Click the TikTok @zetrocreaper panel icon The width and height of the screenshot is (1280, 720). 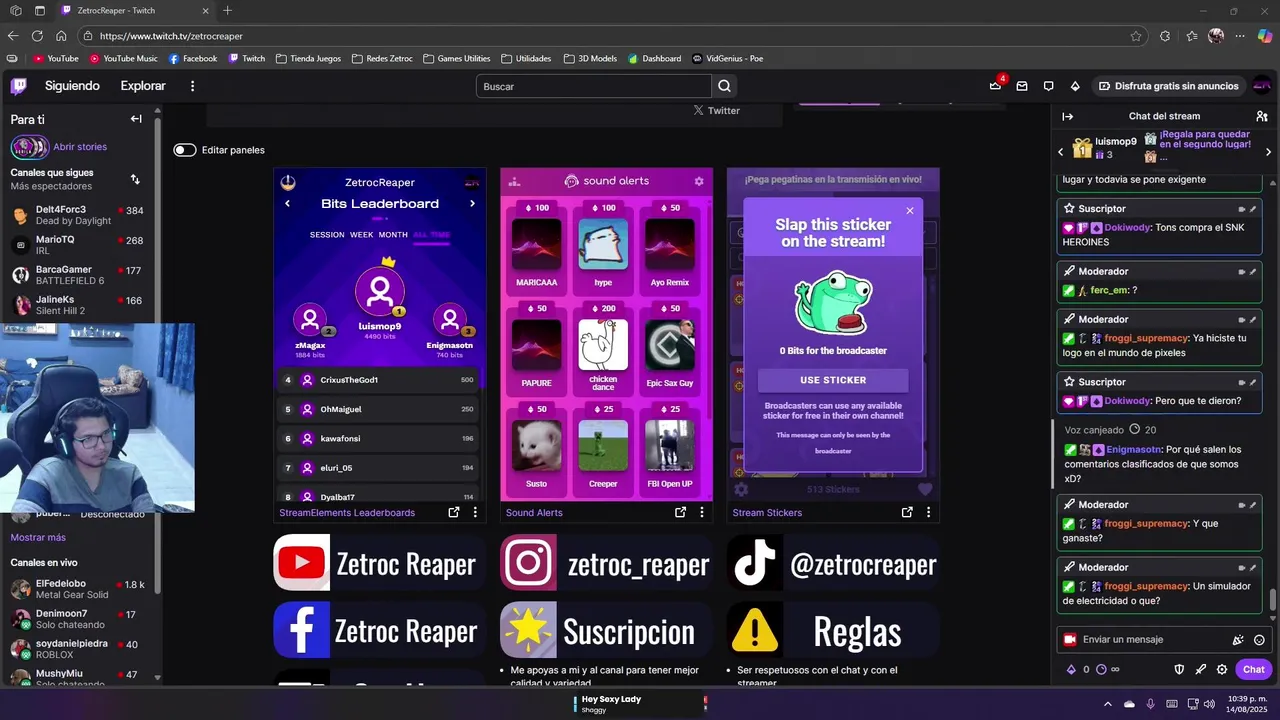tap(755, 563)
